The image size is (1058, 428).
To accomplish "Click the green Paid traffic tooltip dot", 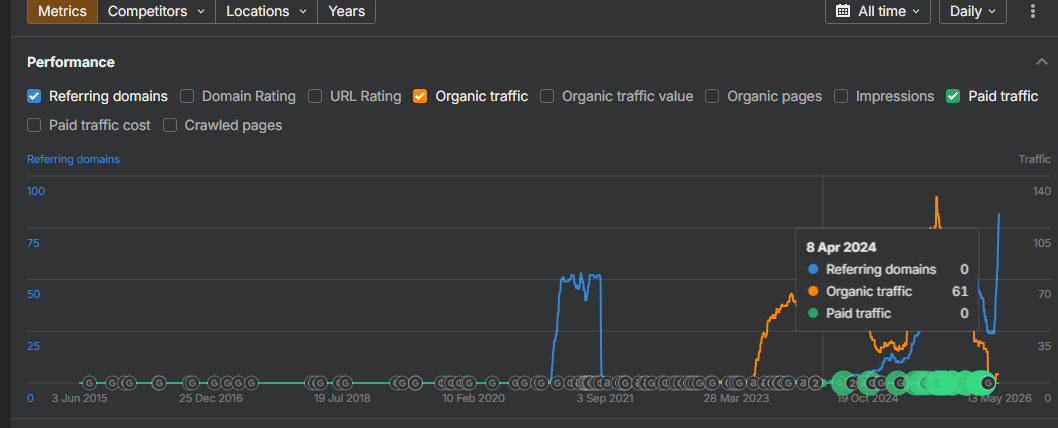I will 813,313.
